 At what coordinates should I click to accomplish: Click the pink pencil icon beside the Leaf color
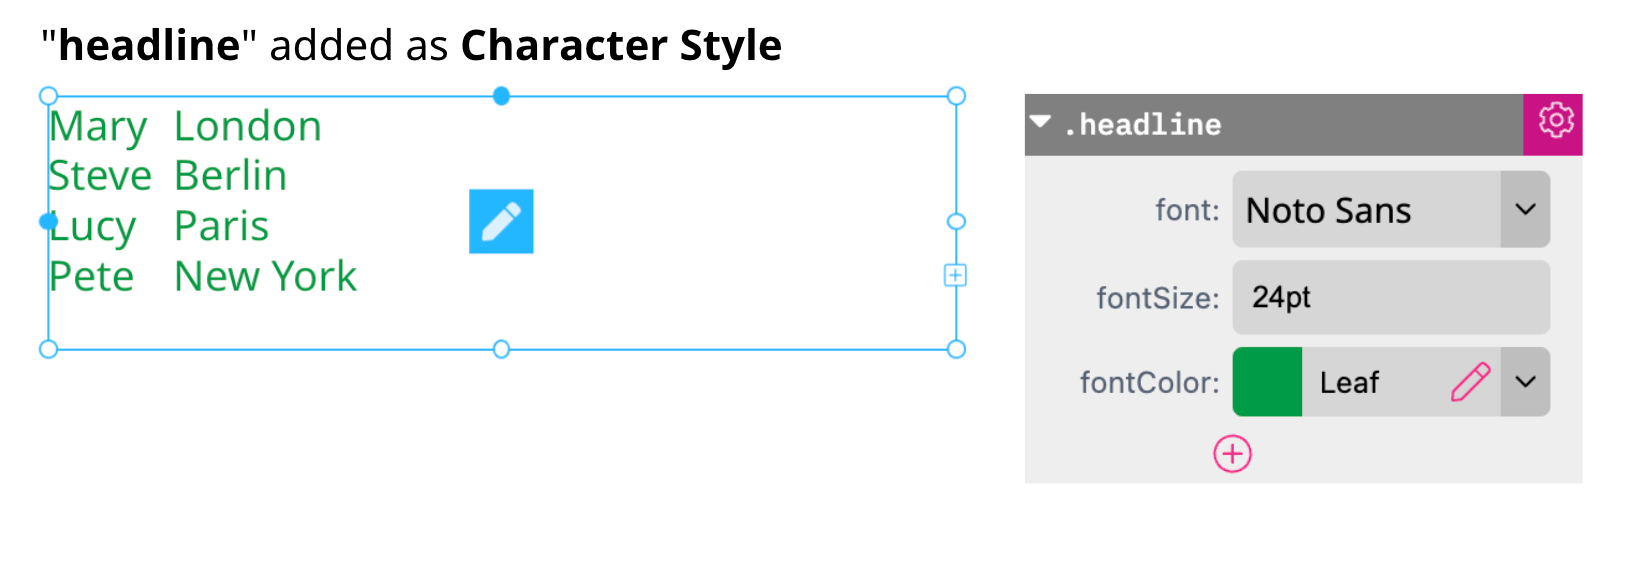pos(1470,381)
